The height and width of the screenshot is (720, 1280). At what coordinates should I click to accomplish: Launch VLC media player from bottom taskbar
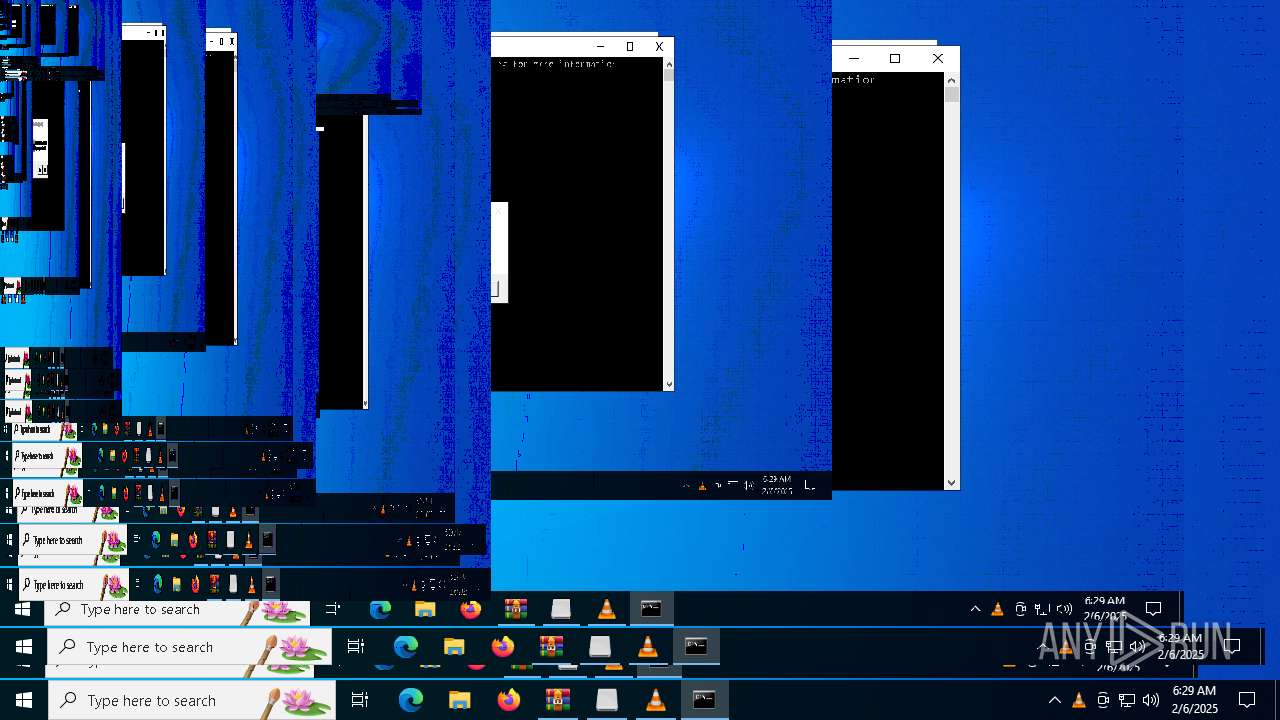(655, 700)
